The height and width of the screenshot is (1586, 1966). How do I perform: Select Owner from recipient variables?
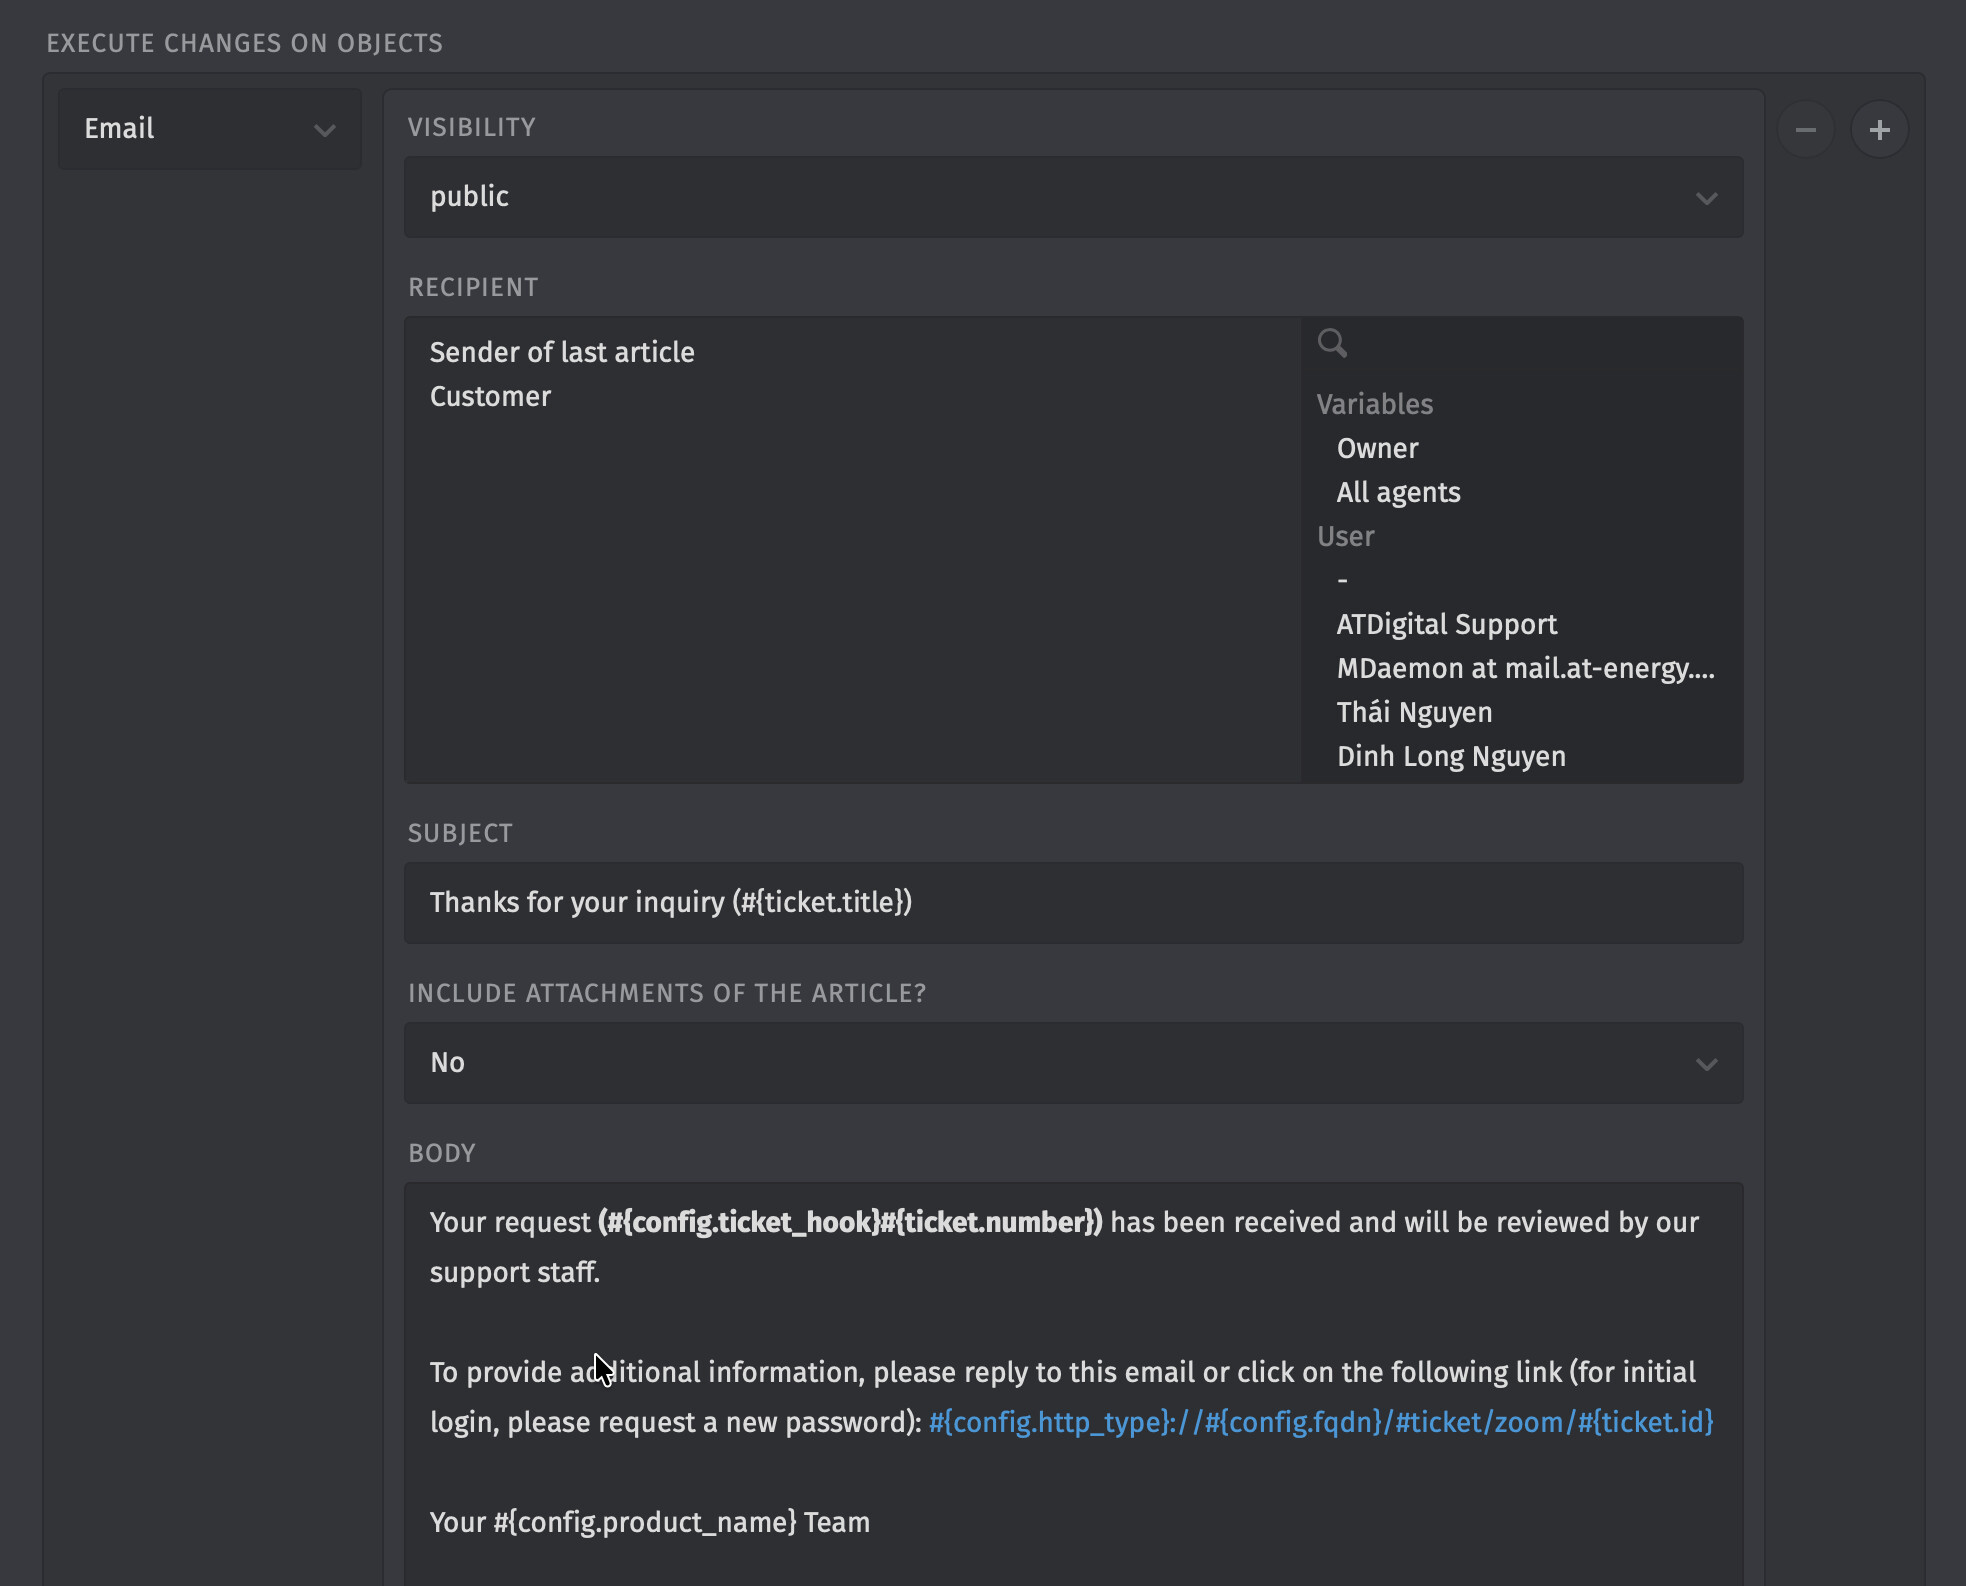1377,448
